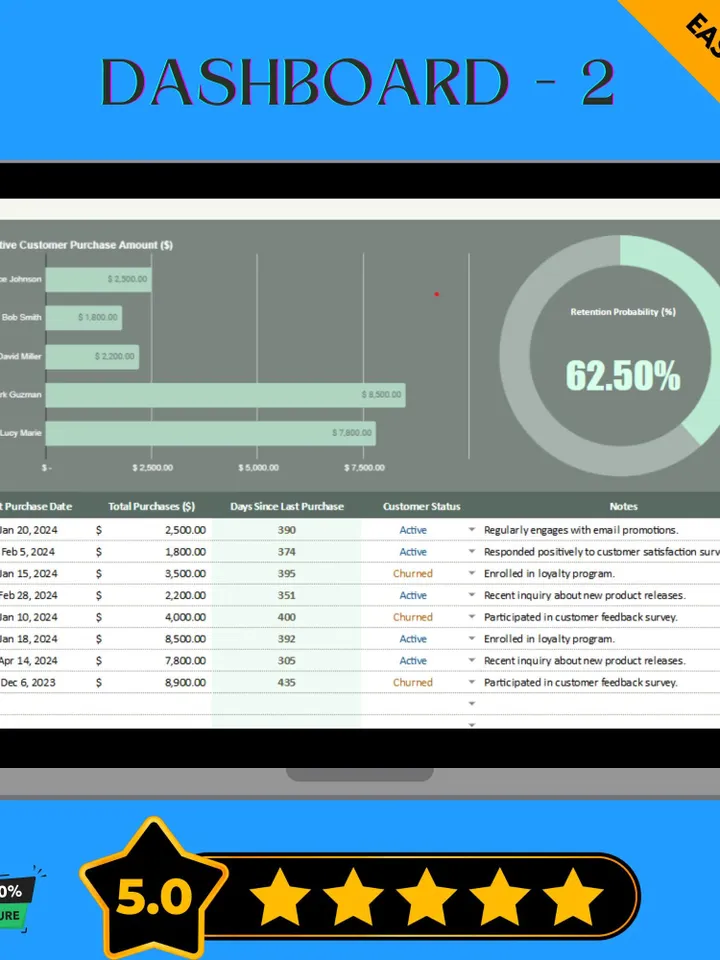Click Churned status in the 435 days row
Image resolution: width=720 pixels, height=960 pixels.
(x=413, y=682)
